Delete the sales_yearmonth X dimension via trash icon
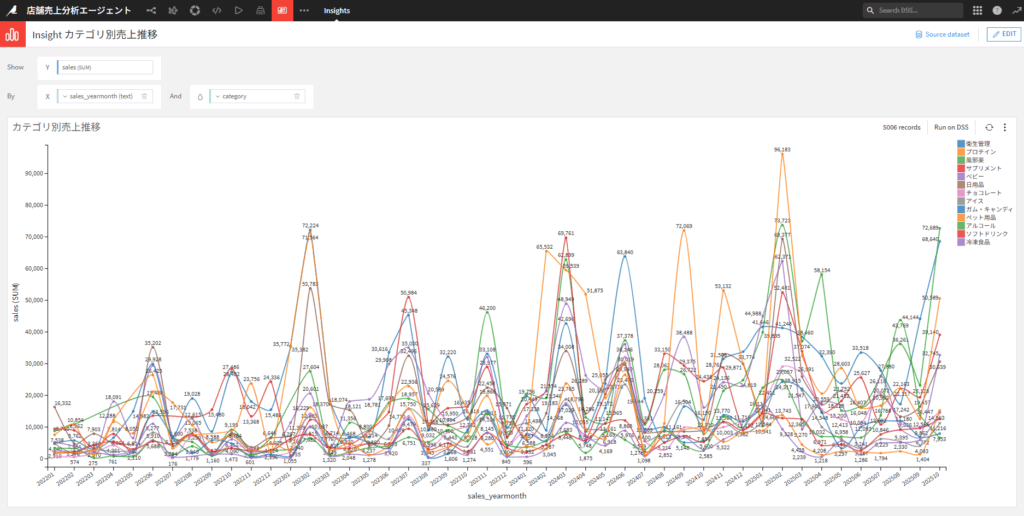Viewport: 1024px width, 516px height. [144, 96]
